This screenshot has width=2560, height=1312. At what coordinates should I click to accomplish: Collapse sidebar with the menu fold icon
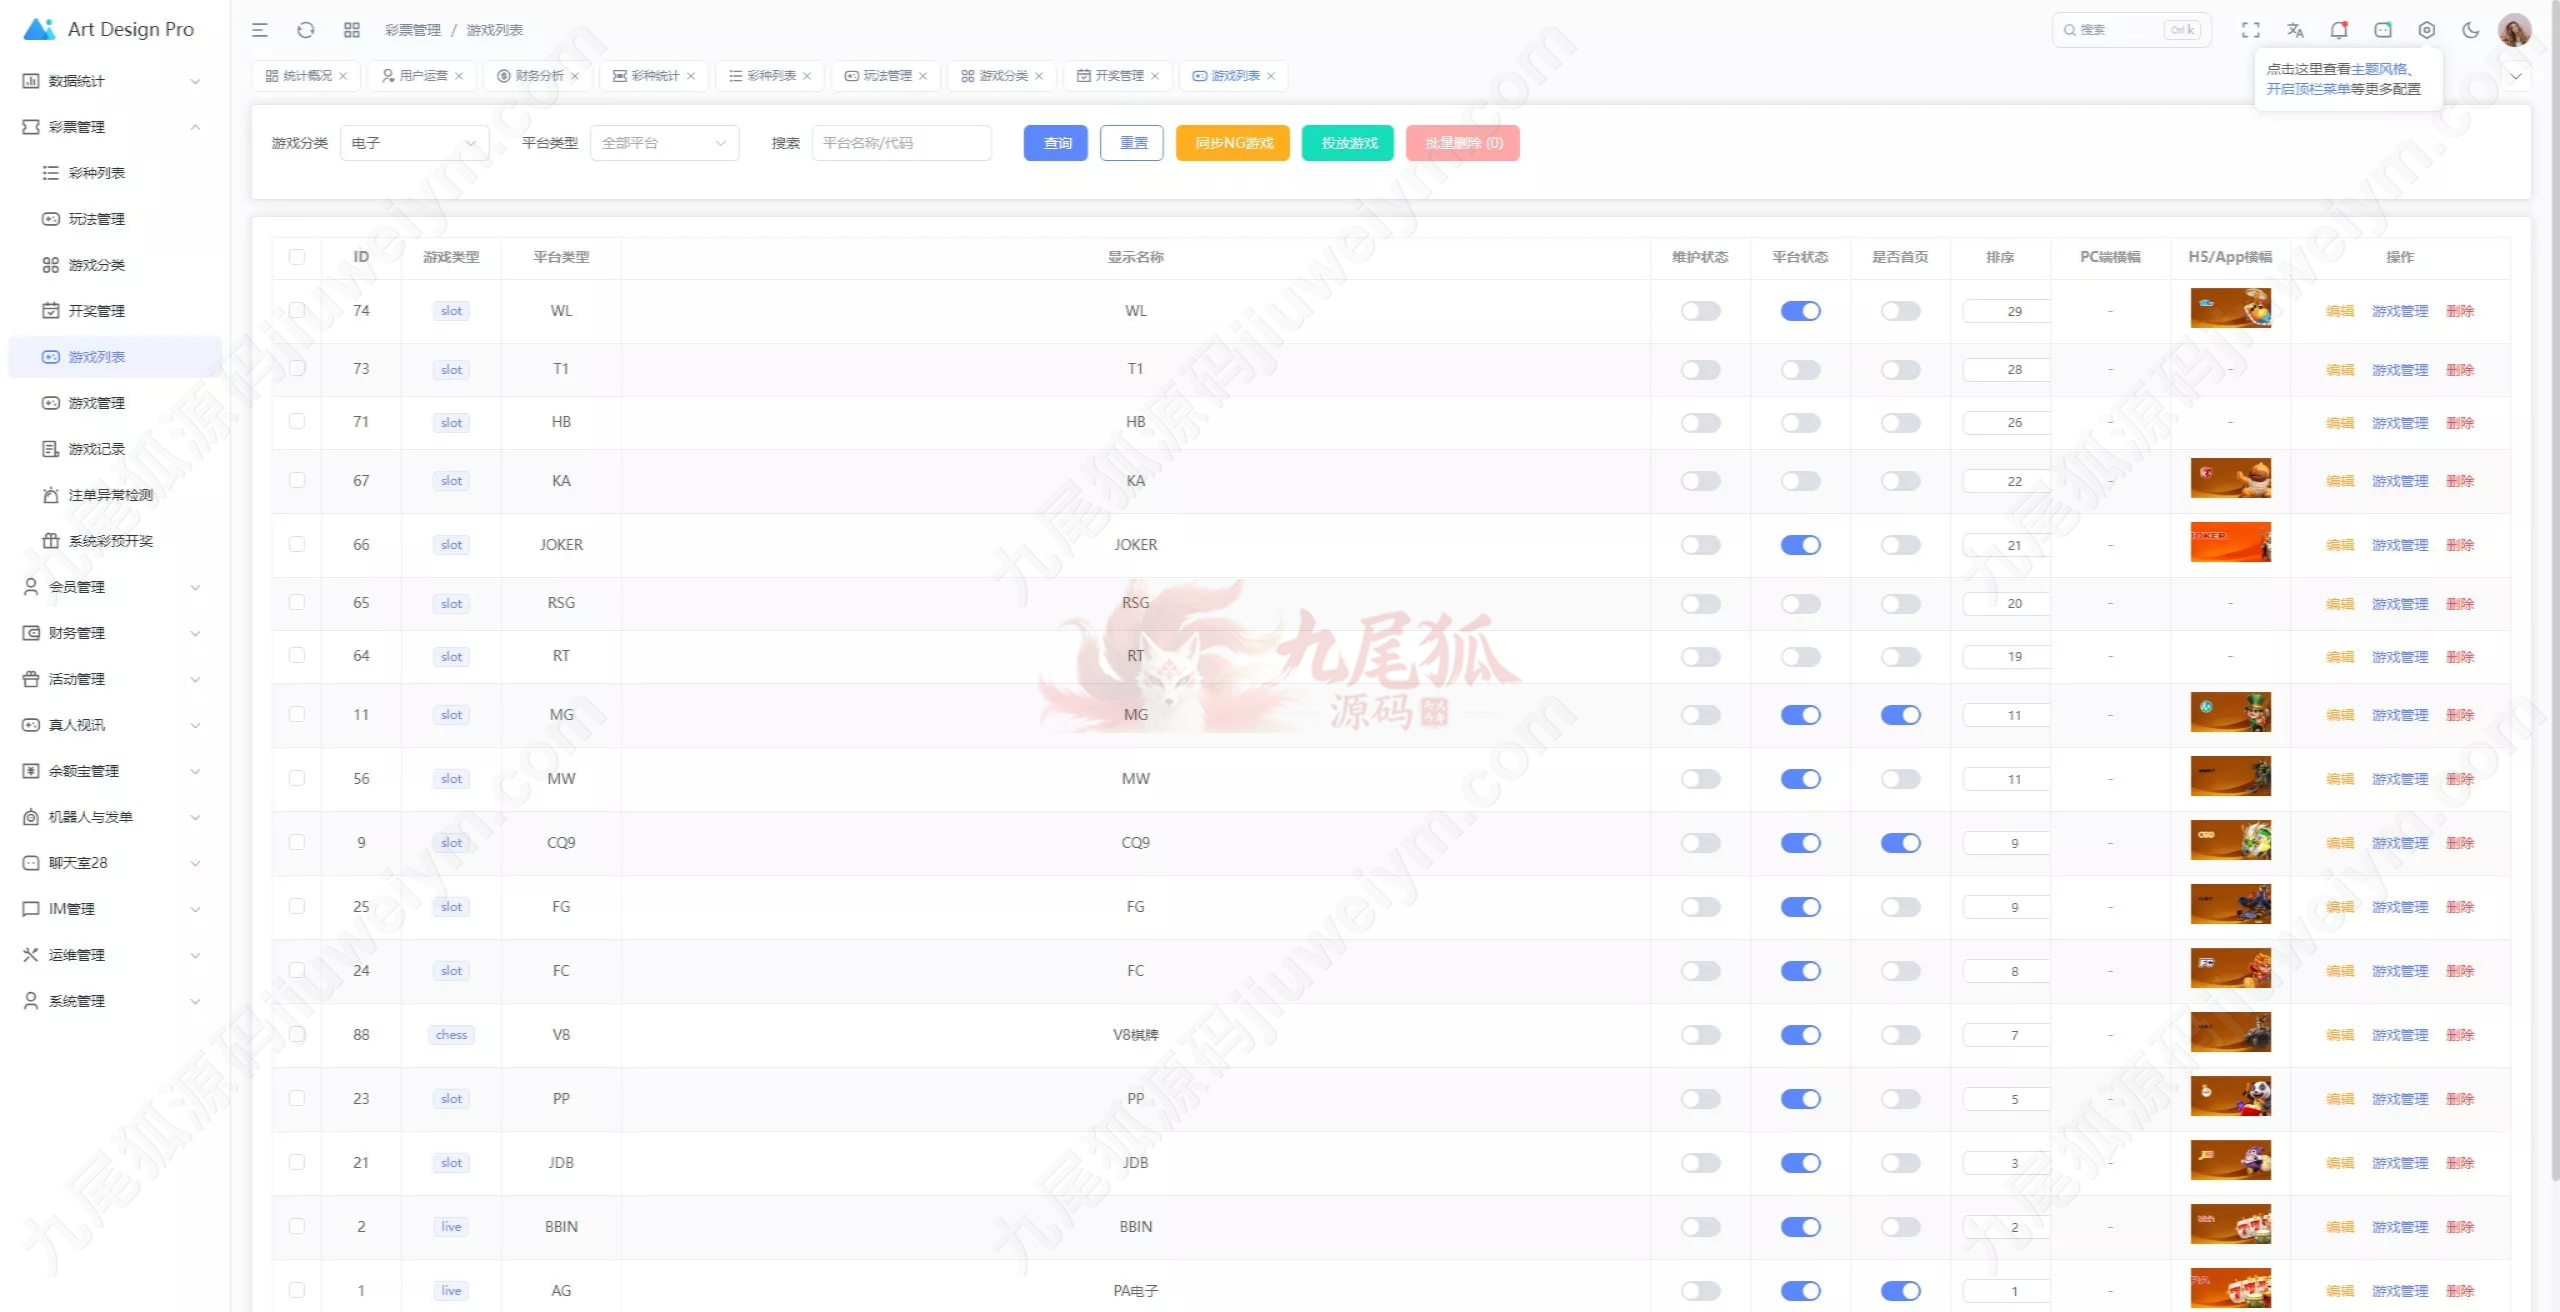[260, 30]
